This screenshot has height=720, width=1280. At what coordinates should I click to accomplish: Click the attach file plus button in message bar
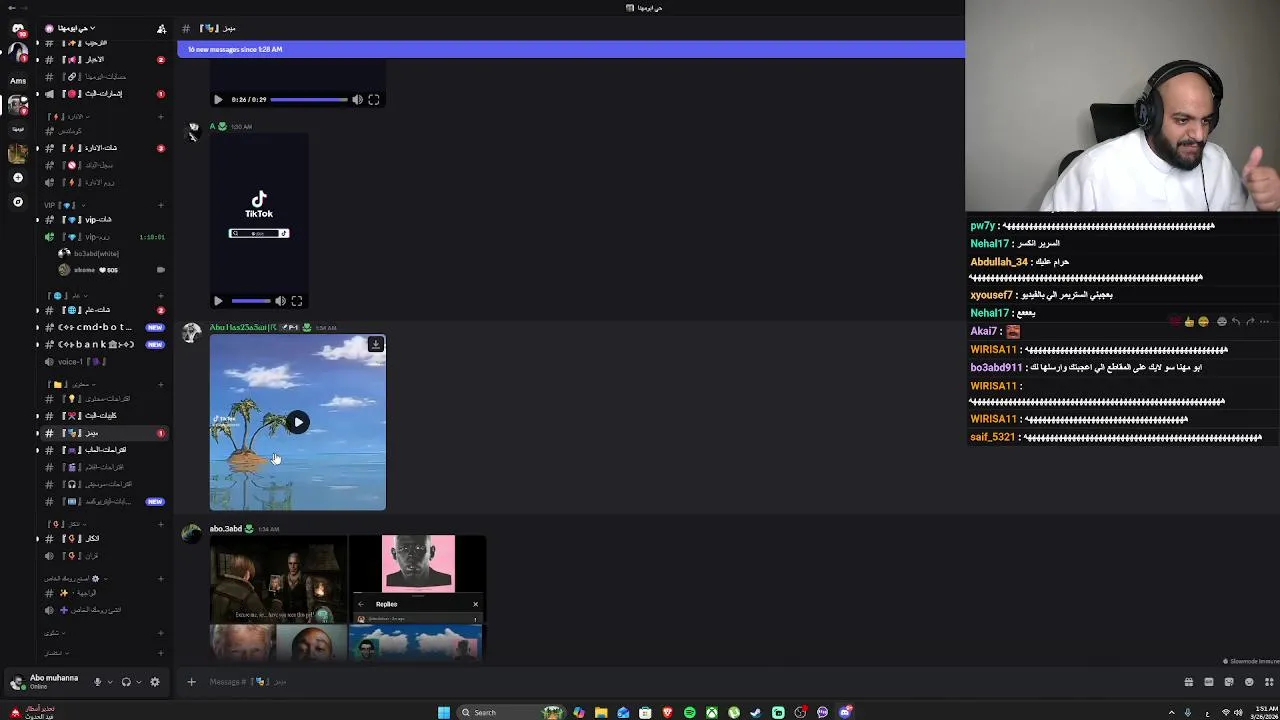point(191,682)
